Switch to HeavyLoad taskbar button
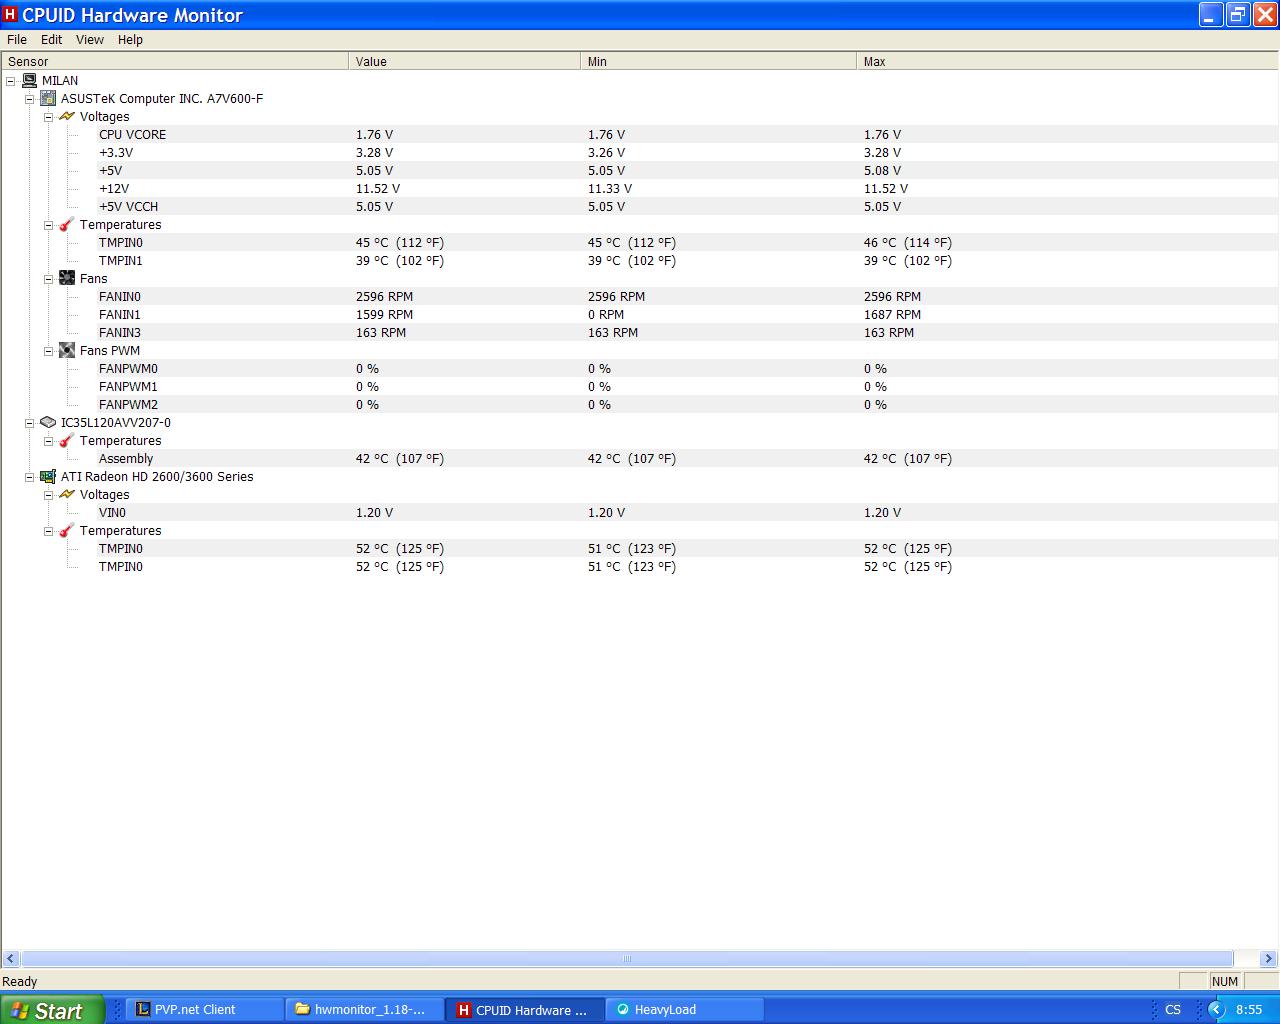The height and width of the screenshot is (1024, 1280). 685,1010
